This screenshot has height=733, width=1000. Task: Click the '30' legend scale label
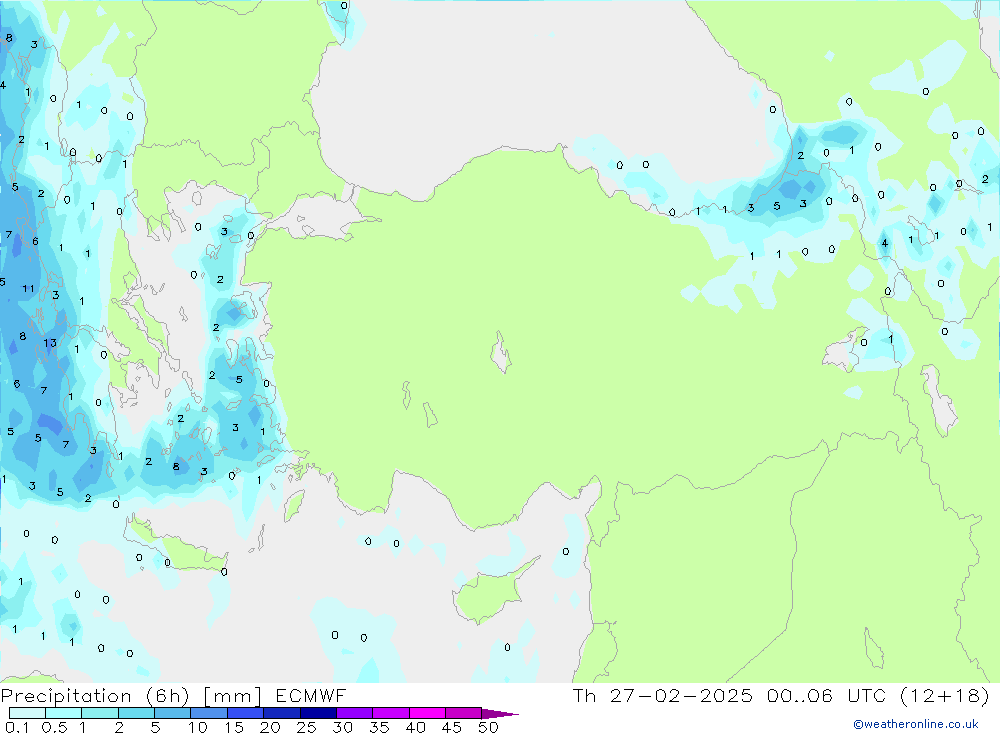tap(343, 727)
